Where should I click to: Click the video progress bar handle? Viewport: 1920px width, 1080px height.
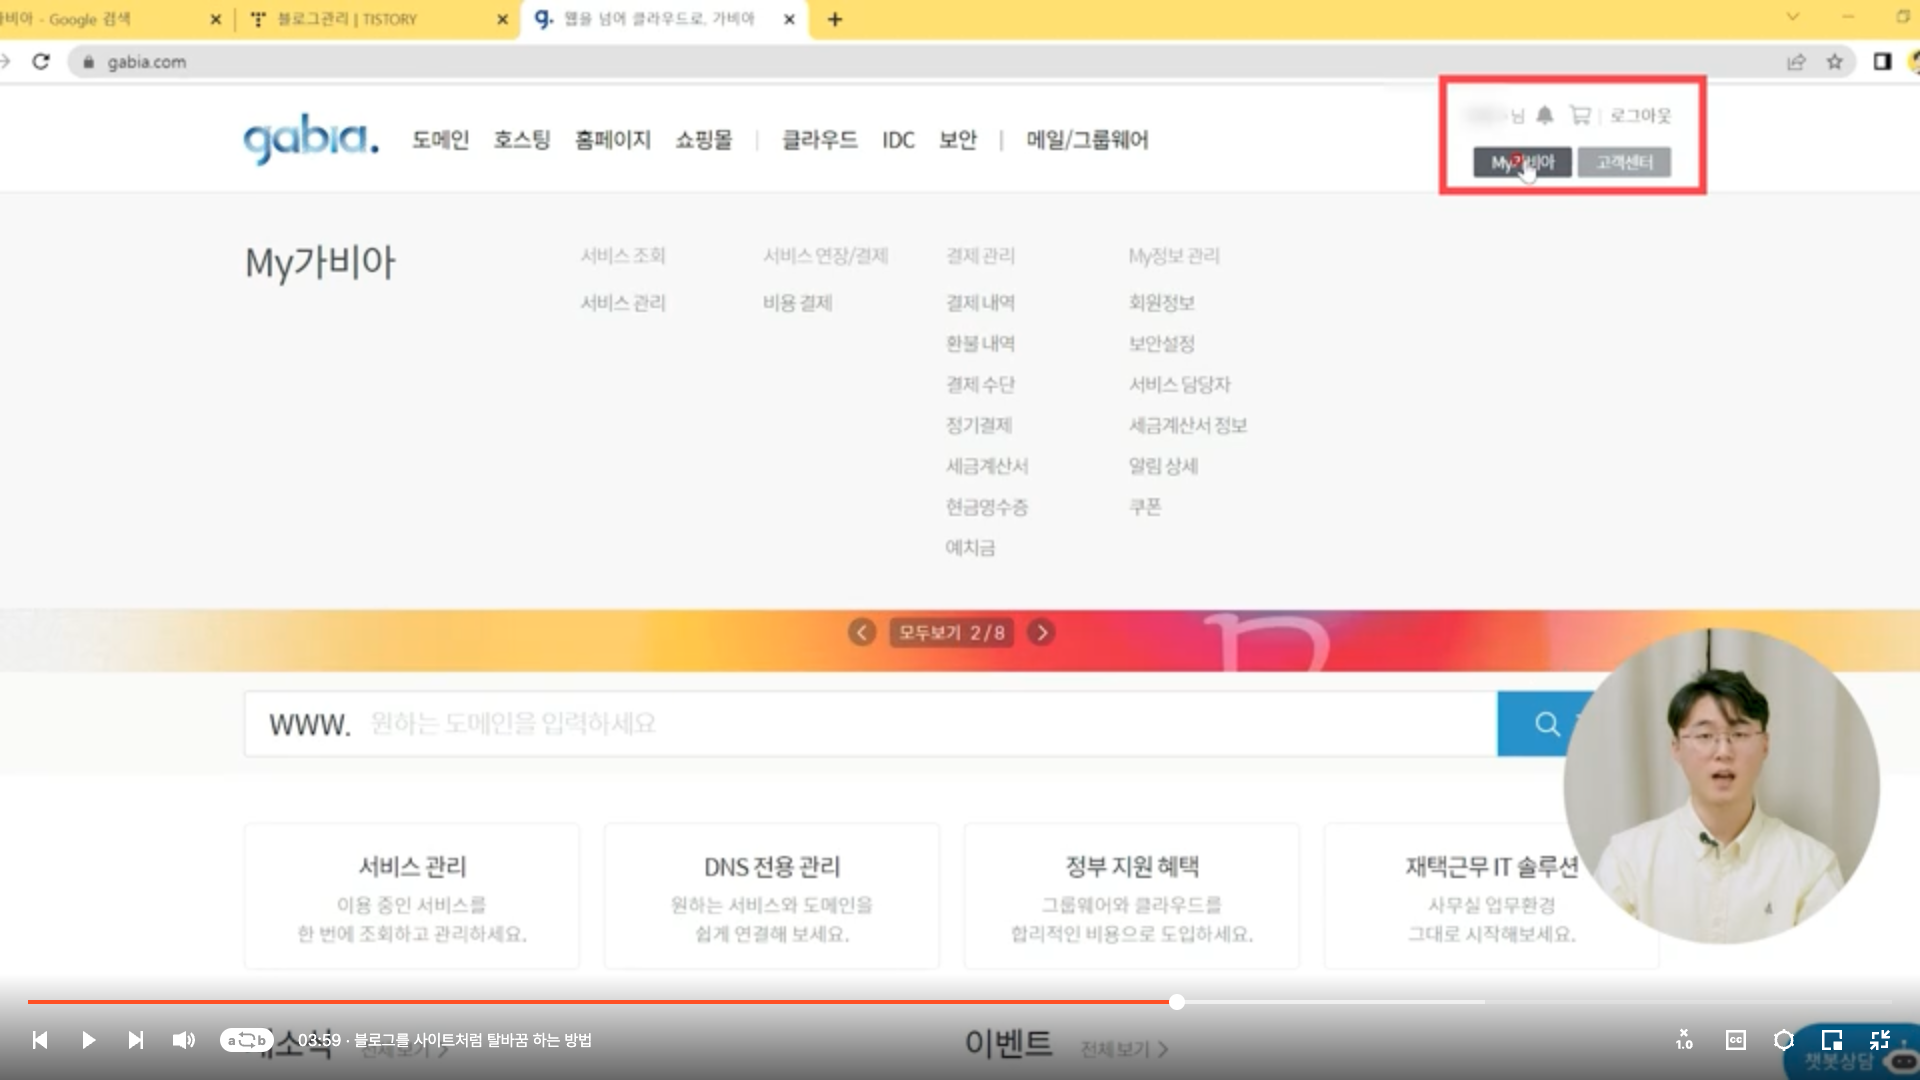click(x=1177, y=1002)
